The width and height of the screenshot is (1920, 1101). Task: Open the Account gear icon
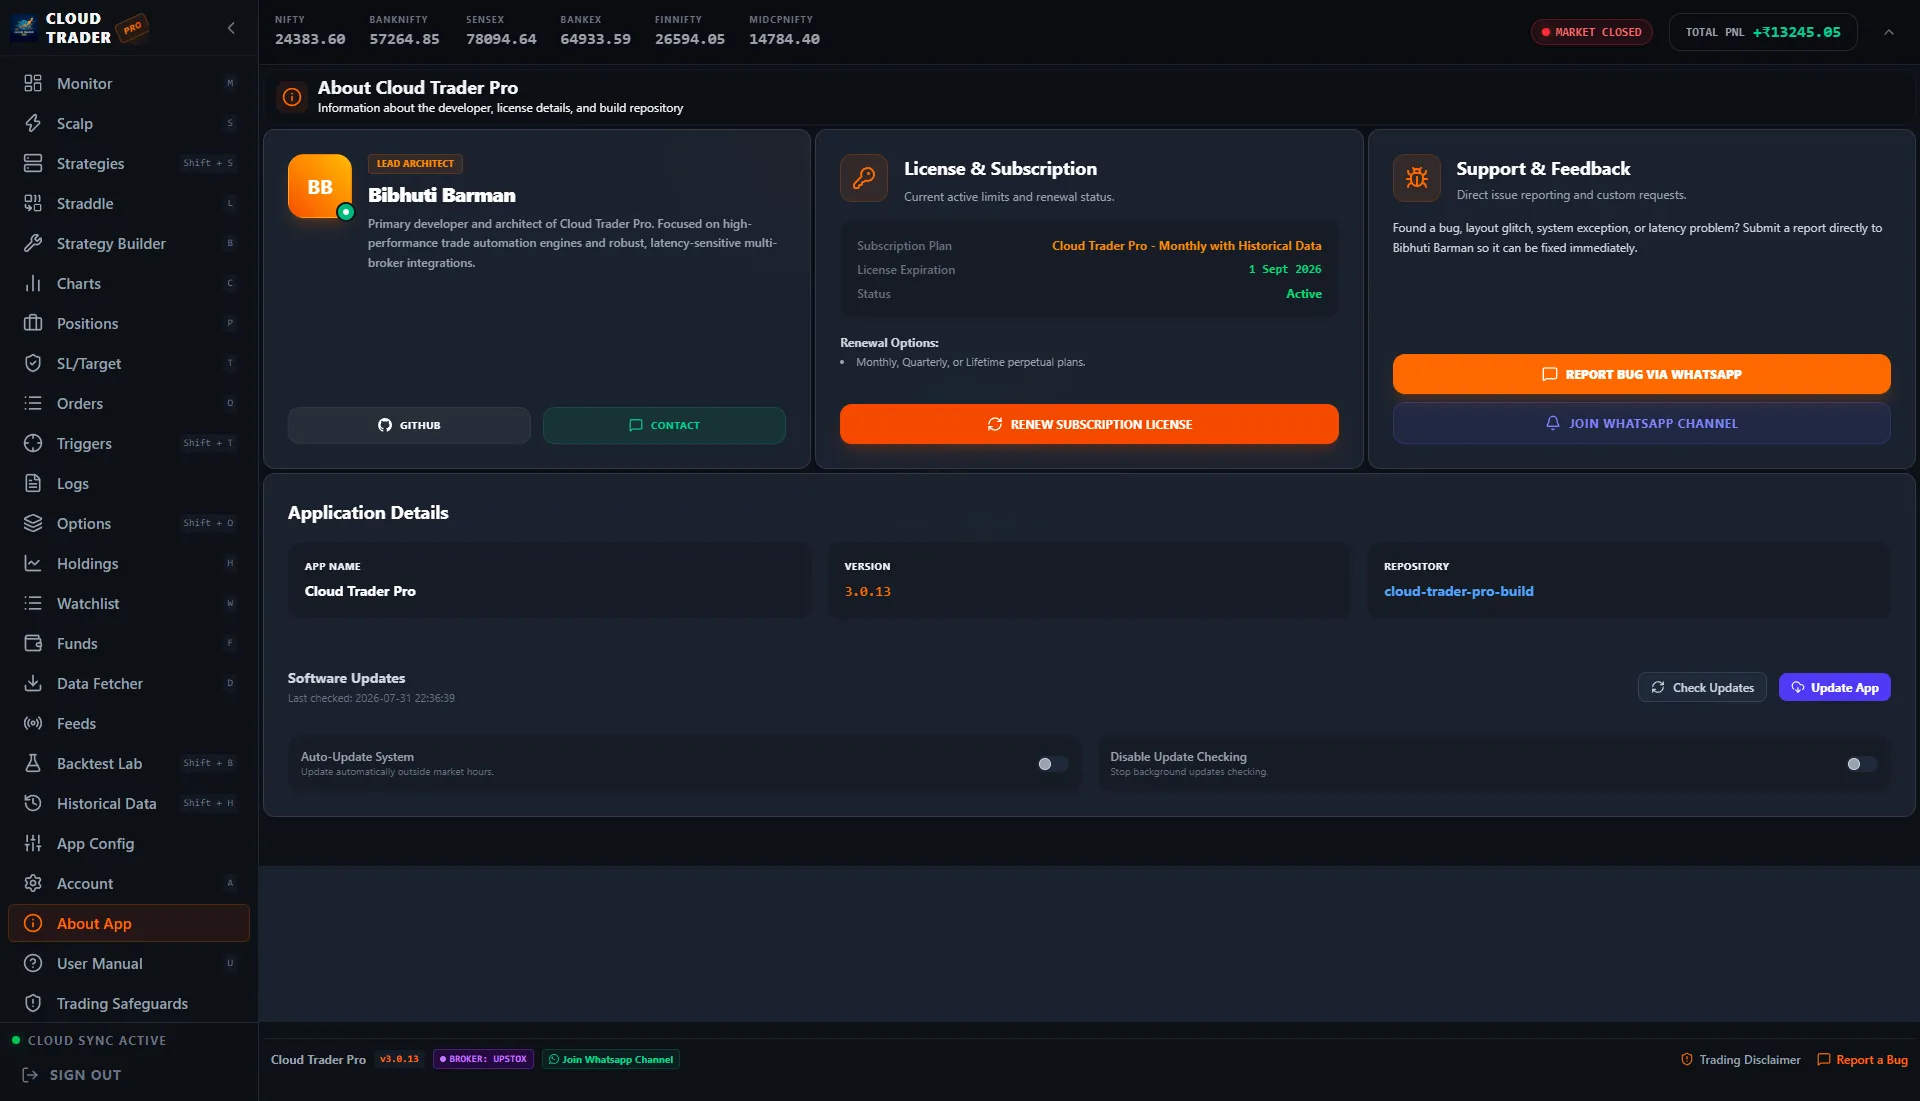[33, 883]
